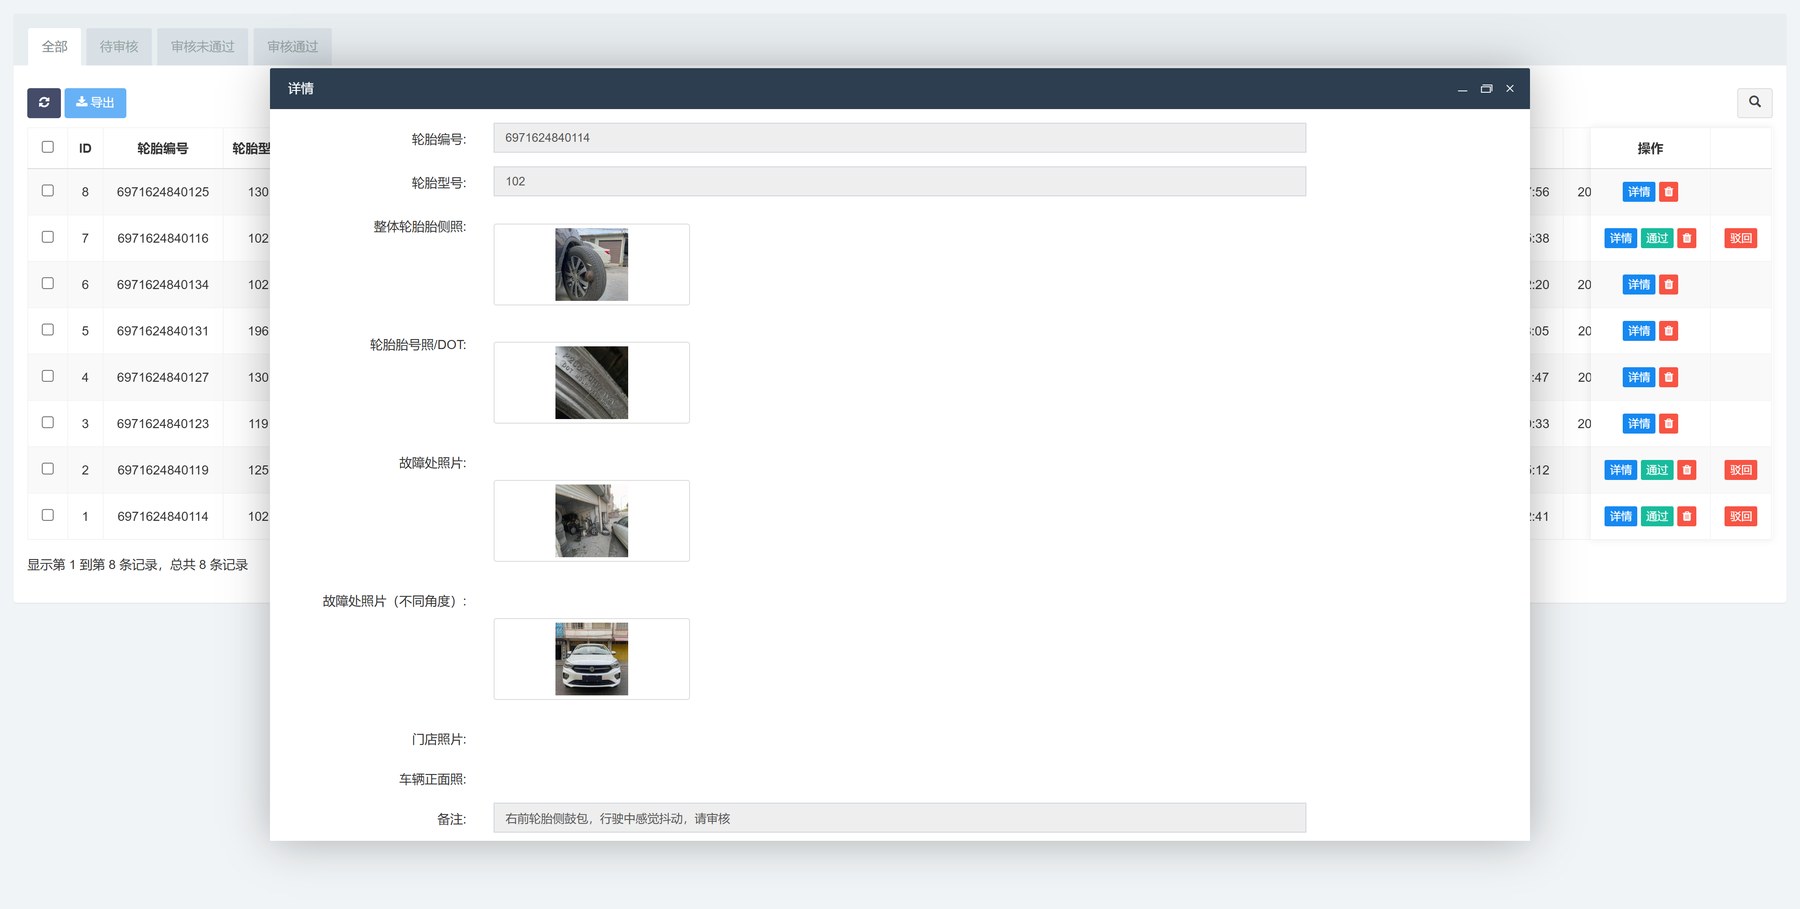The height and width of the screenshot is (909, 1800).
Task: Click 驳回 reject button in row 1
Action: click(x=1741, y=516)
